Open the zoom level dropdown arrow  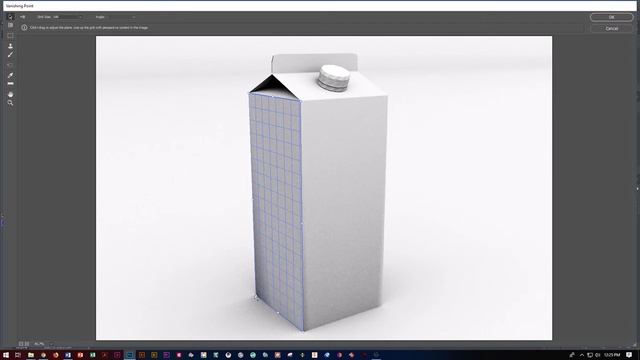pos(51,344)
